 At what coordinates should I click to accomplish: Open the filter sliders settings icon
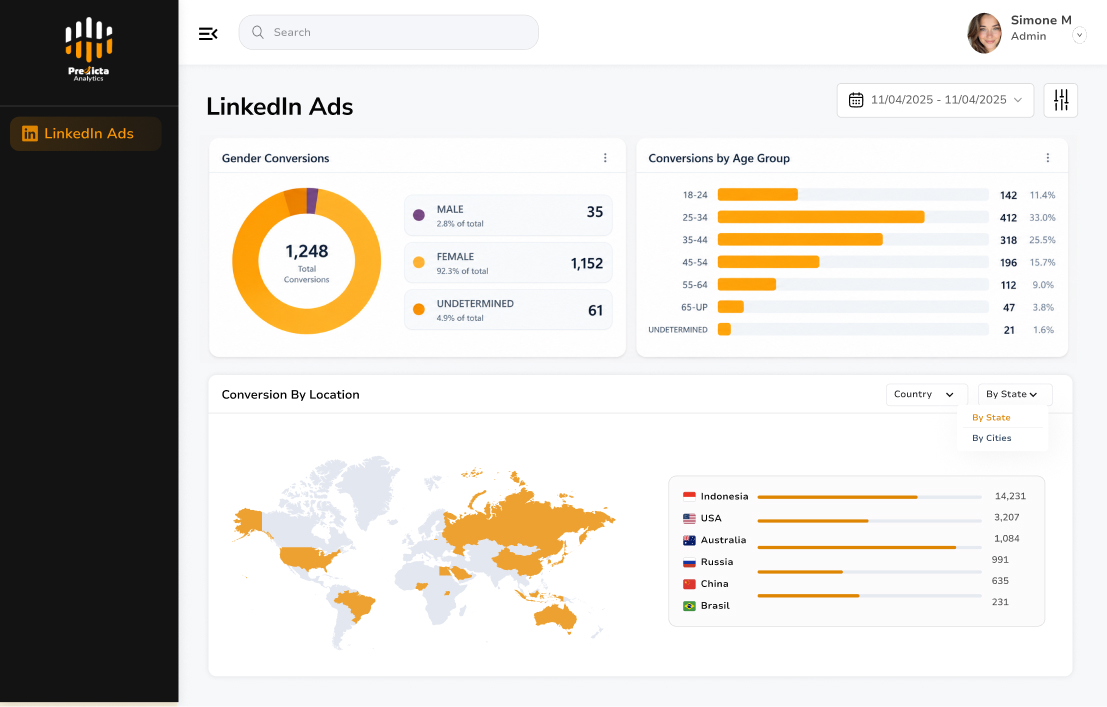tap(1060, 100)
